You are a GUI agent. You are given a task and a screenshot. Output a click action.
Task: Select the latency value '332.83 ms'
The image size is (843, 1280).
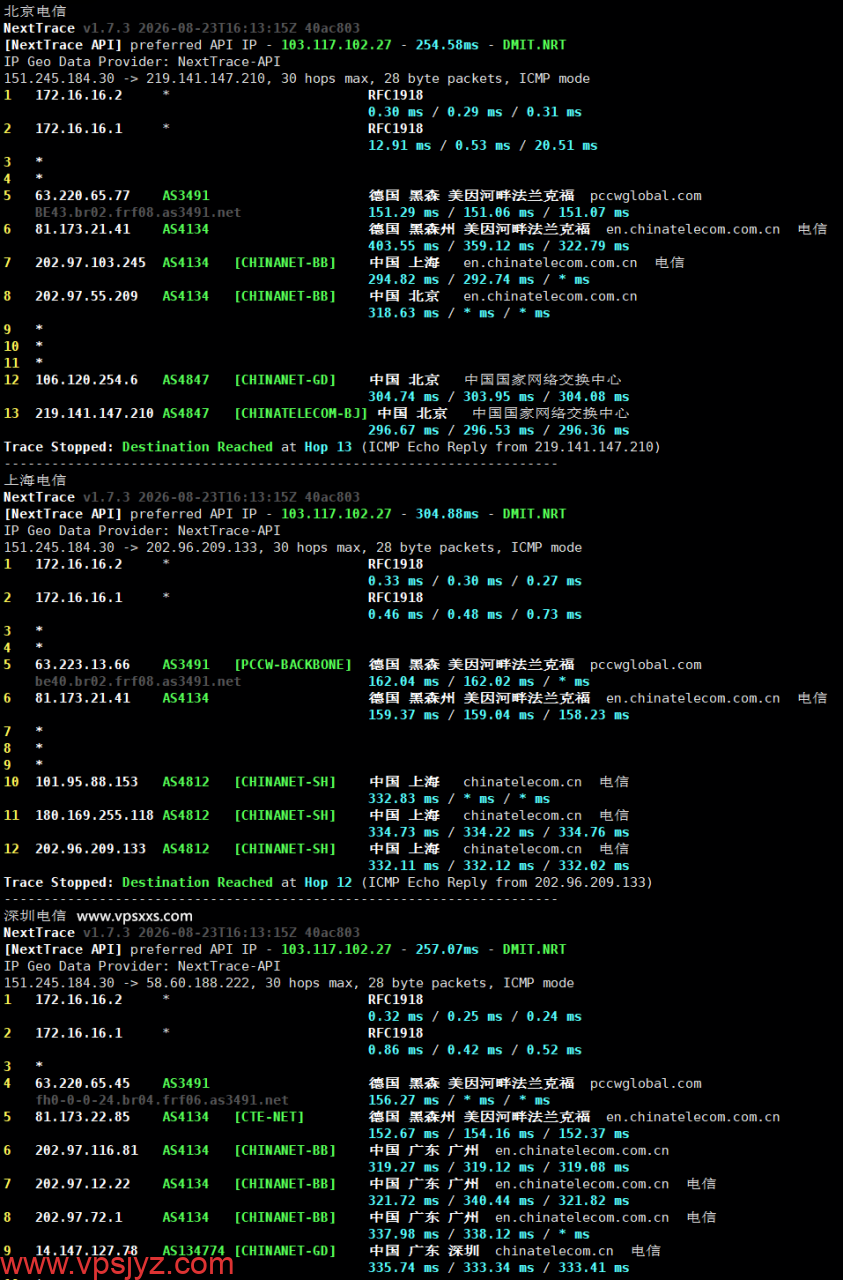404,798
